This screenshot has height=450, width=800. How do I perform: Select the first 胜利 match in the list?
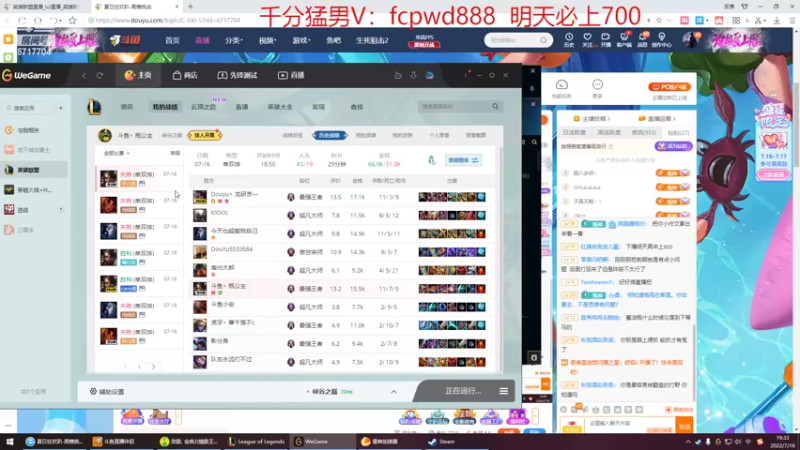tap(139, 257)
